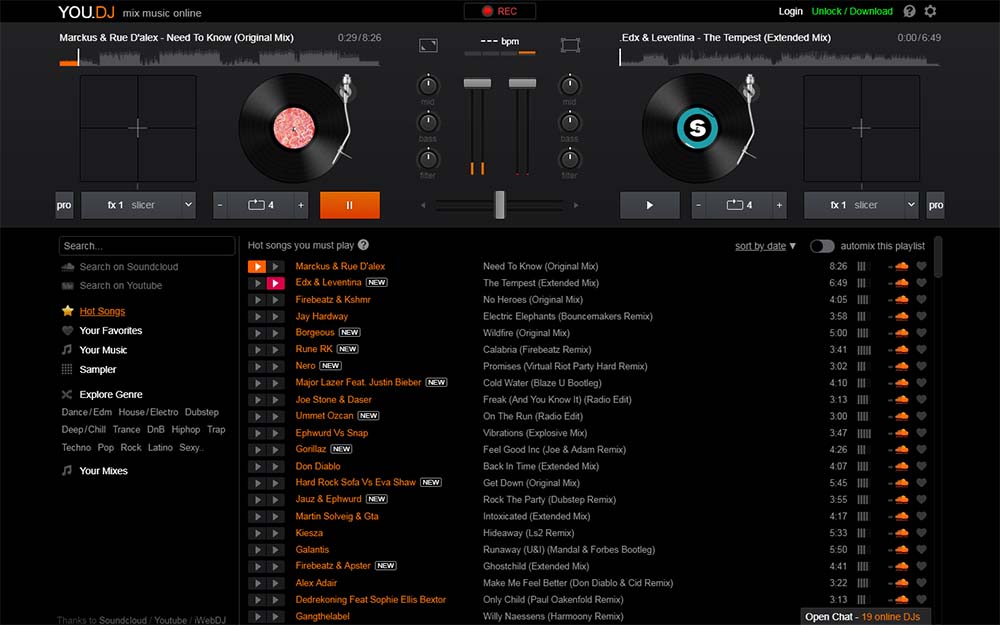Click the fullscreen icon right of bpm
Viewport: 1000px width, 625px height.
pos(570,45)
